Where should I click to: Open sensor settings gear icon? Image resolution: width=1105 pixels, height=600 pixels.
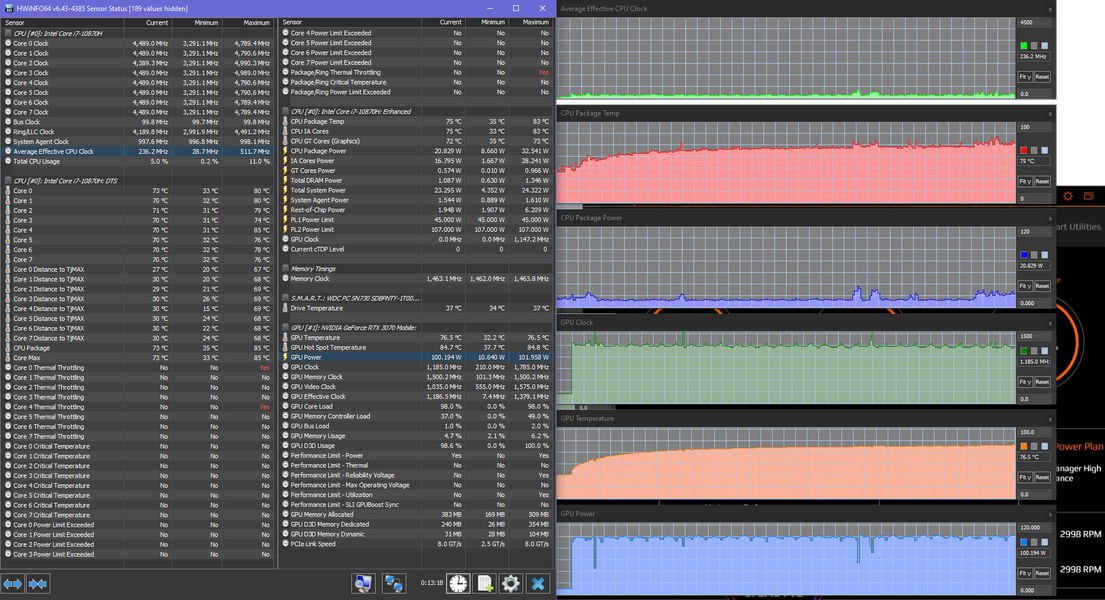coord(511,583)
